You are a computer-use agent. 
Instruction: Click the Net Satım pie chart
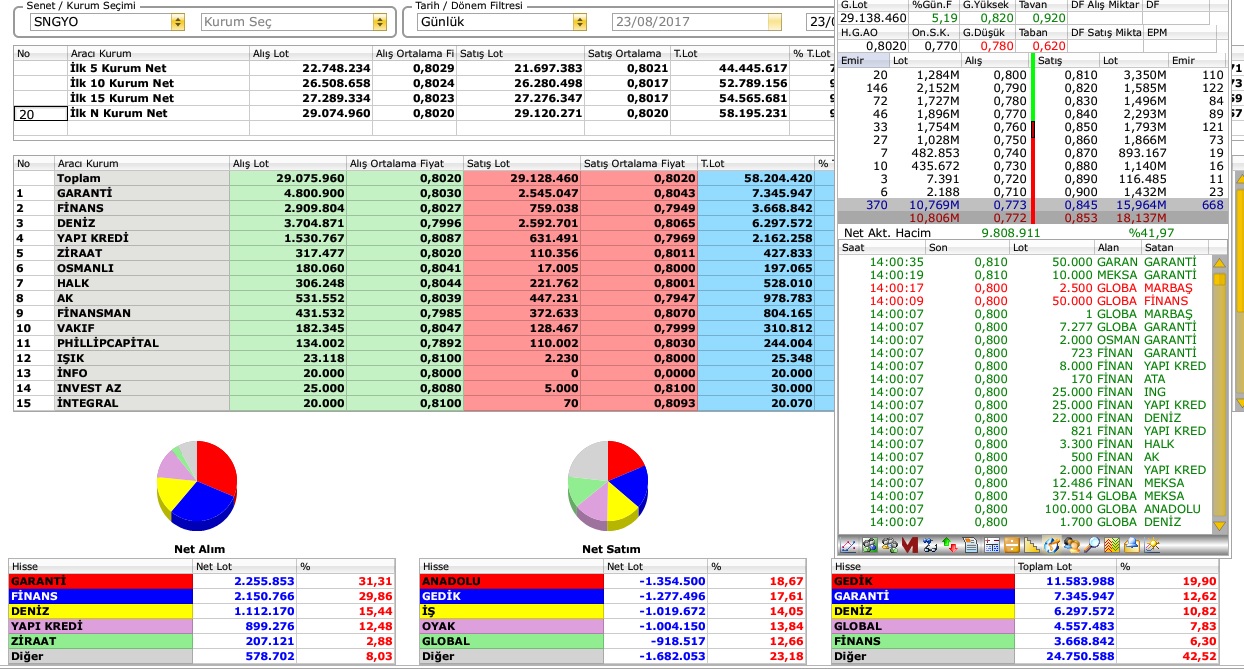(x=607, y=484)
